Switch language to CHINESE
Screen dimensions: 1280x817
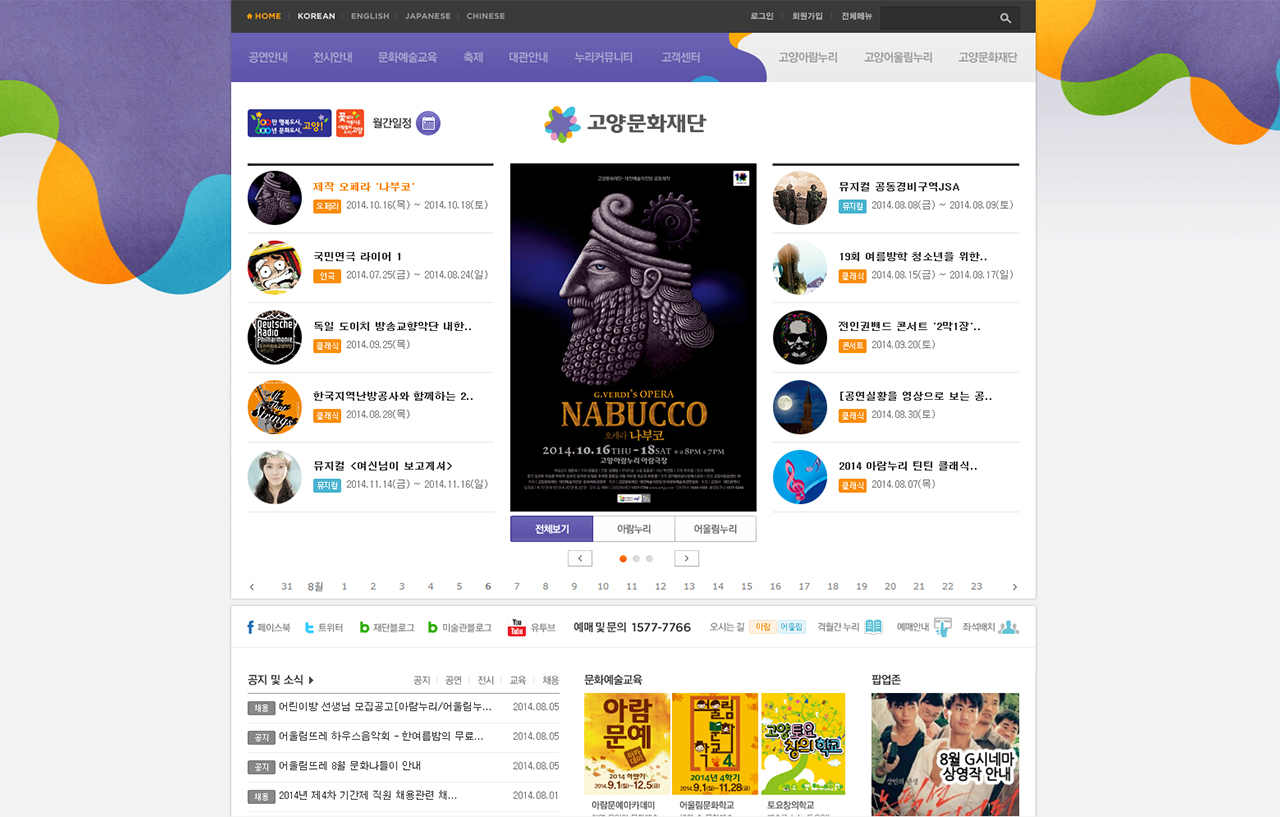click(486, 16)
